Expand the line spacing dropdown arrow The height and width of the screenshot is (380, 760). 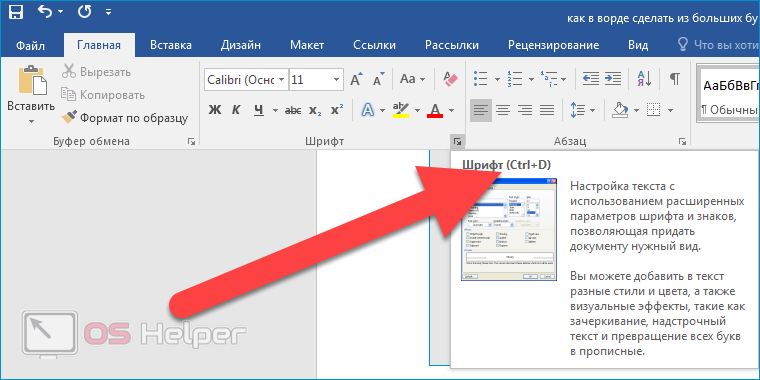pos(592,111)
